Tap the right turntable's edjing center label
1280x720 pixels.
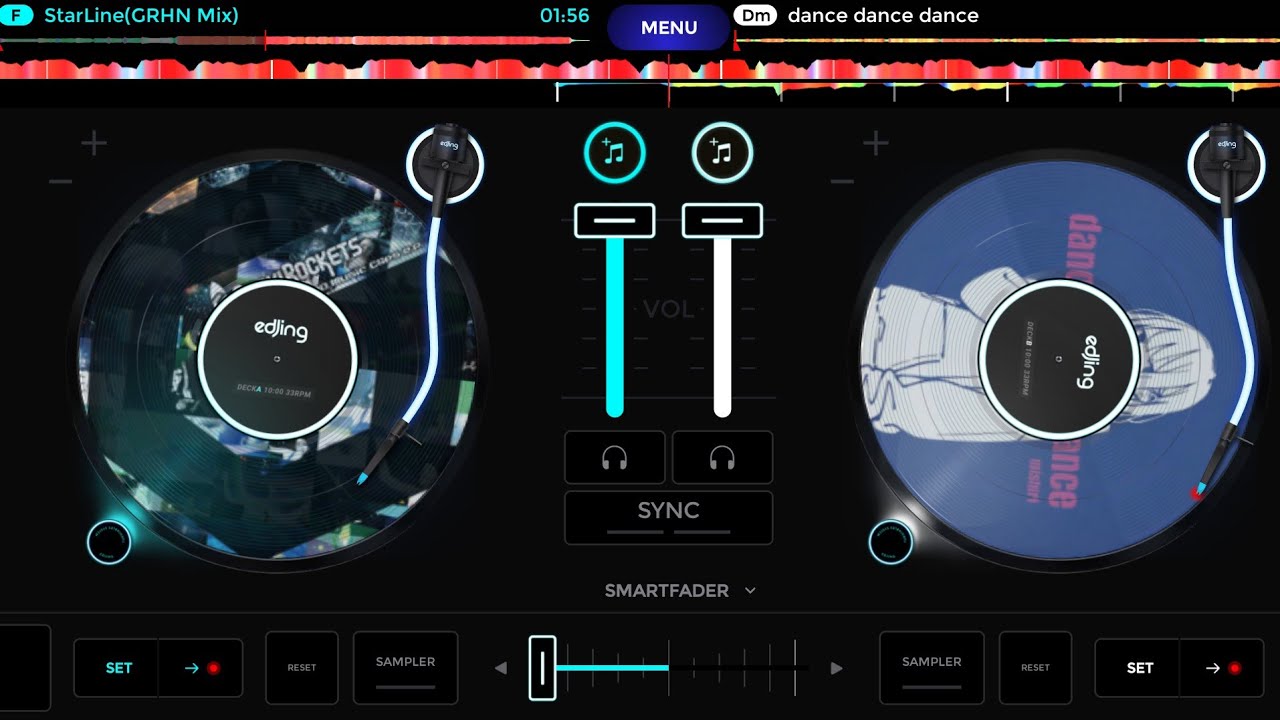[1058, 358]
